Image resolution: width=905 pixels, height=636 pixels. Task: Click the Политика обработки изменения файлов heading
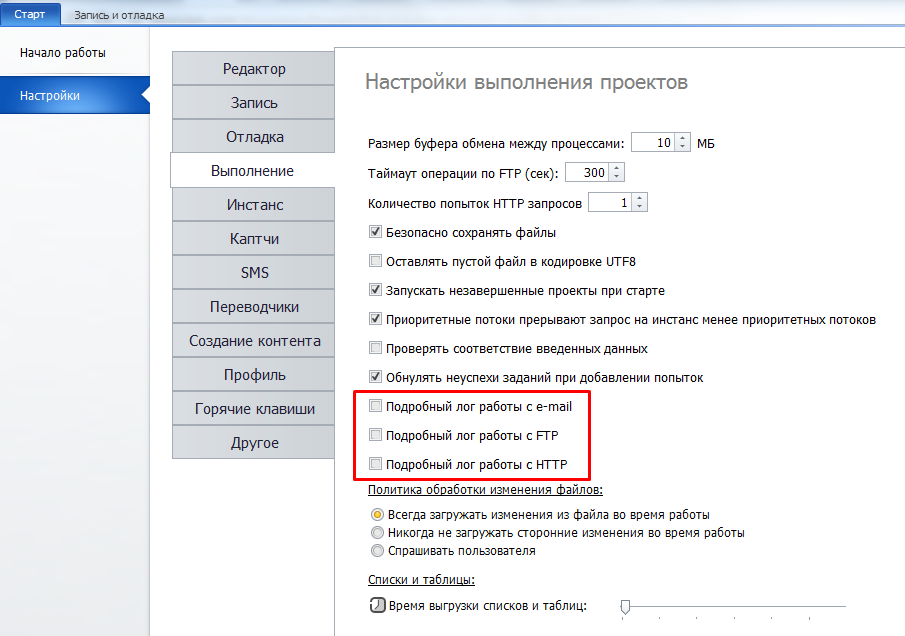tap(485, 489)
